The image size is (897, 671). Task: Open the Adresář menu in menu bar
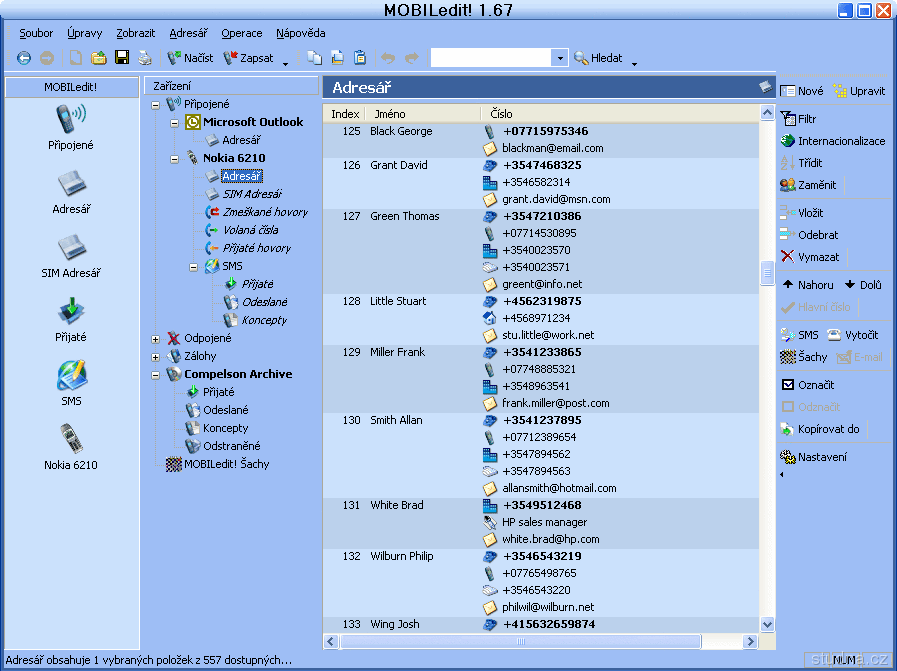pos(189,33)
